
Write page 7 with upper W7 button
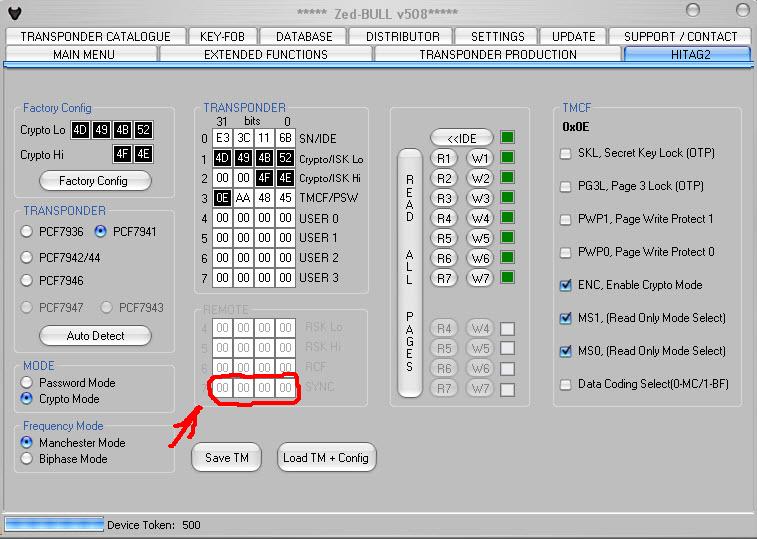(480, 278)
